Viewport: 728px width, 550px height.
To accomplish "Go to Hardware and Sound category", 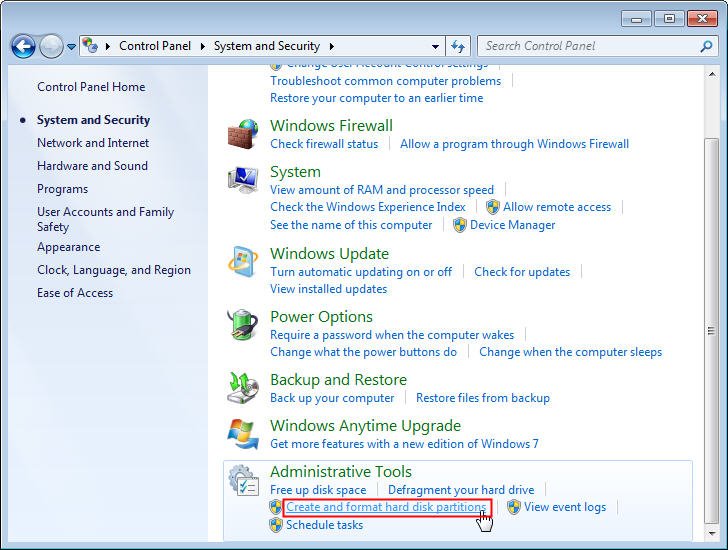I will (92, 166).
